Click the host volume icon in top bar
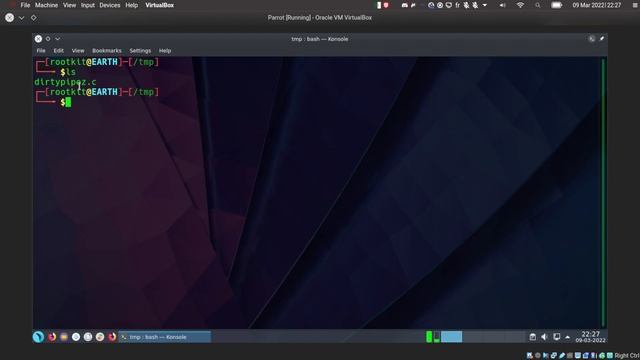 coord(502,5)
